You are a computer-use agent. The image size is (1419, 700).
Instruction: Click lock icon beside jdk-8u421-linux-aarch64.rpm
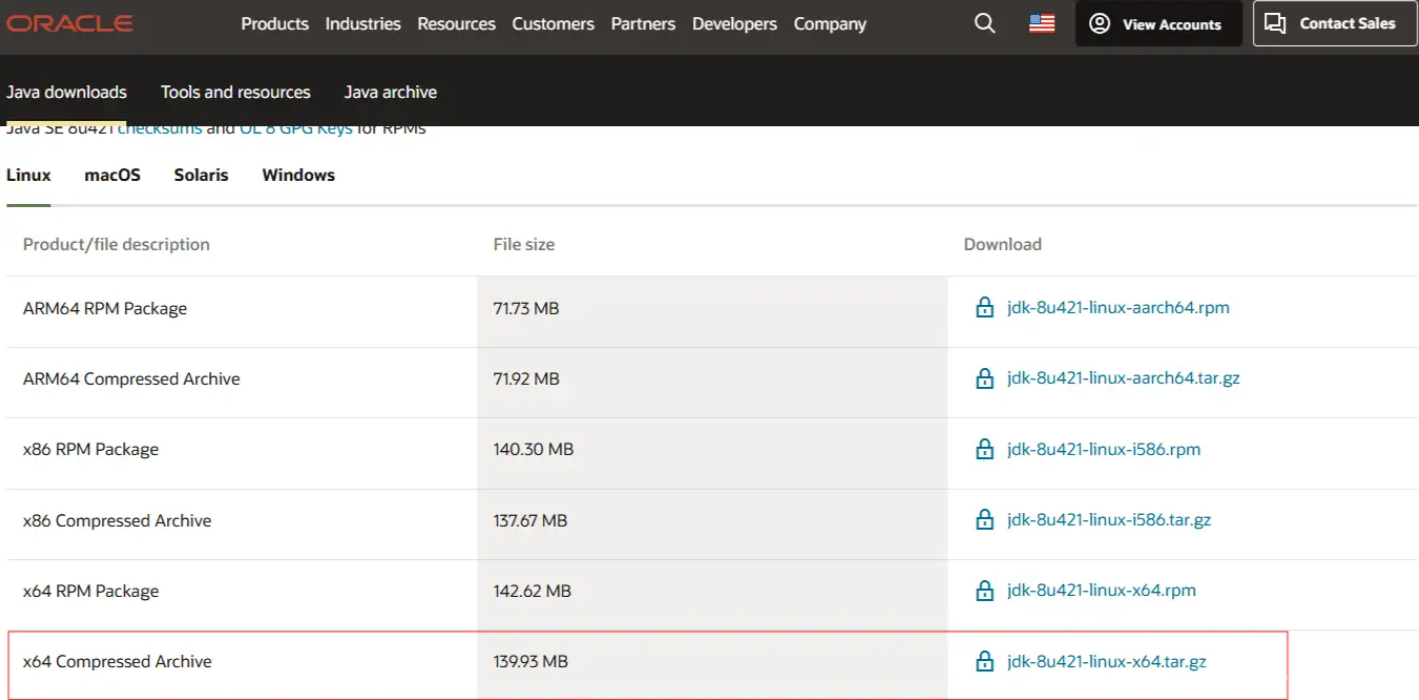[984, 308]
